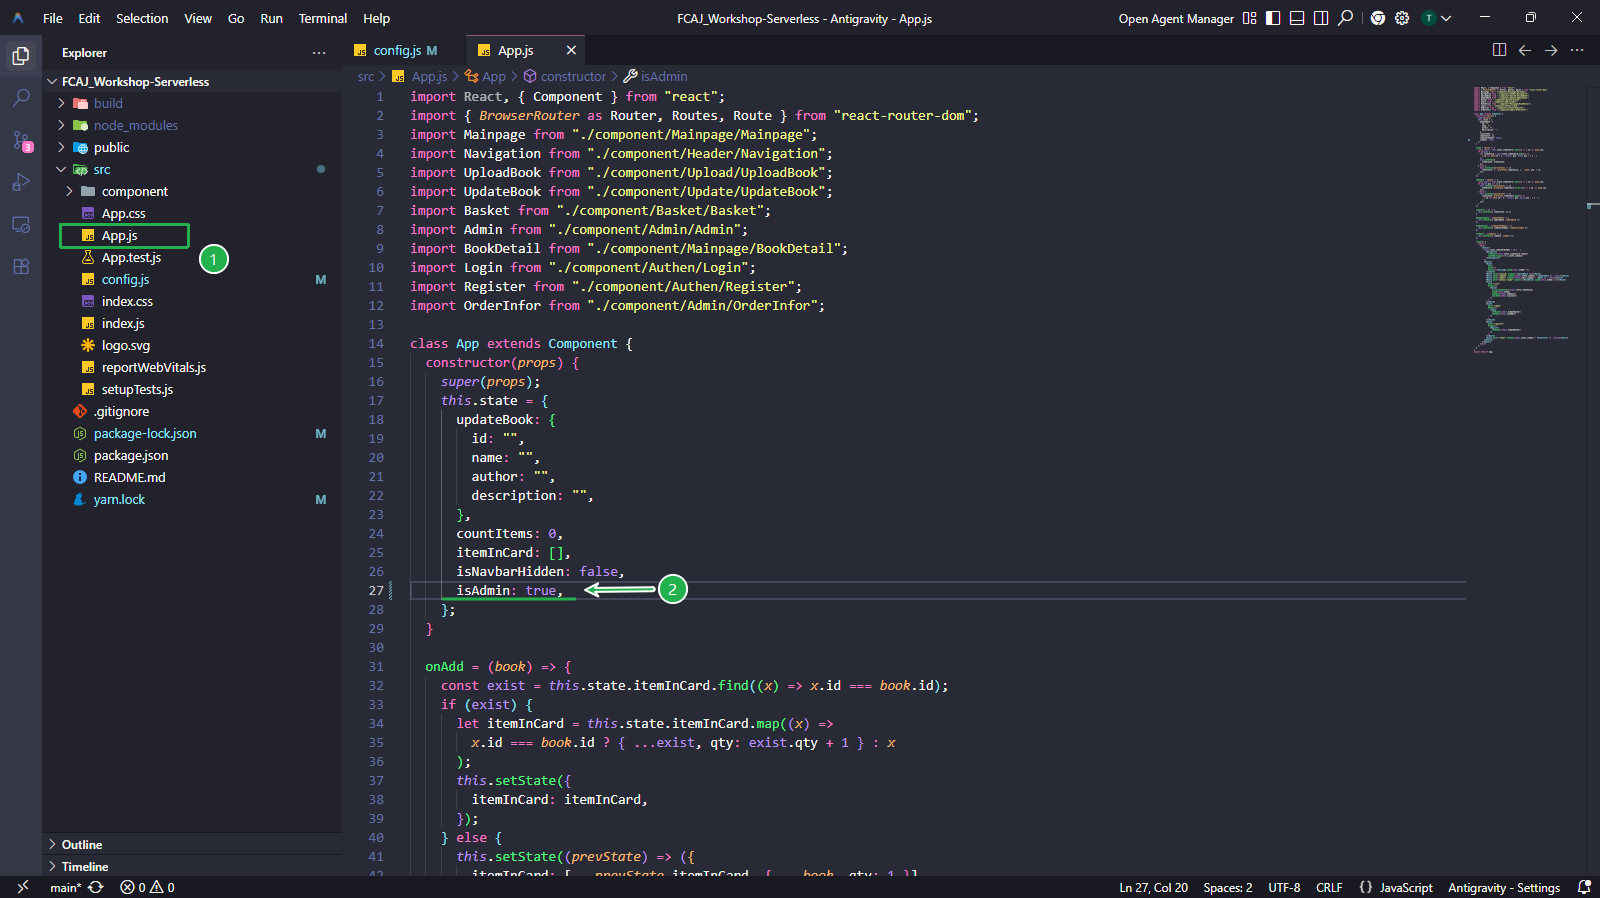Open remote window indicator in status bar
This screenshot has width=1600, height=898.
coord(22,887)
